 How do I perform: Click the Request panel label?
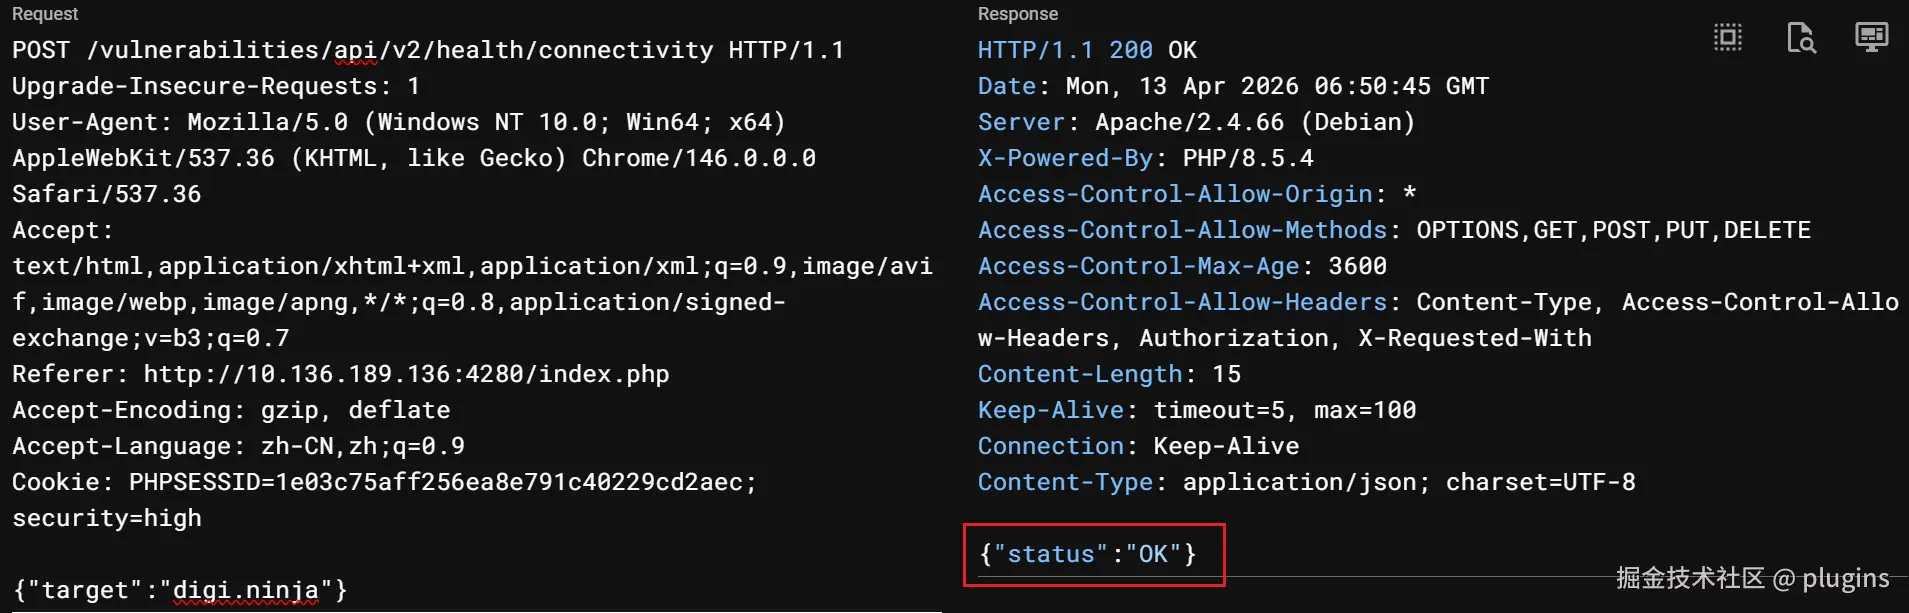45,14
